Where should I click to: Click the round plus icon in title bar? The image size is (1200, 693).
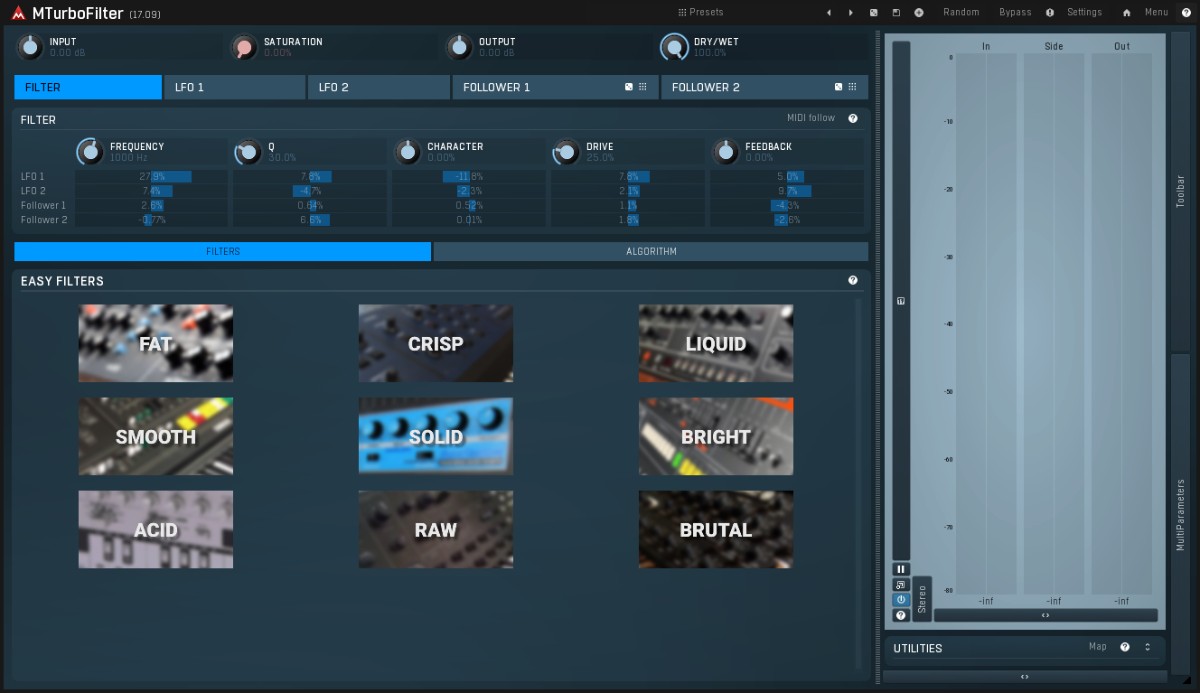point(919,13)
